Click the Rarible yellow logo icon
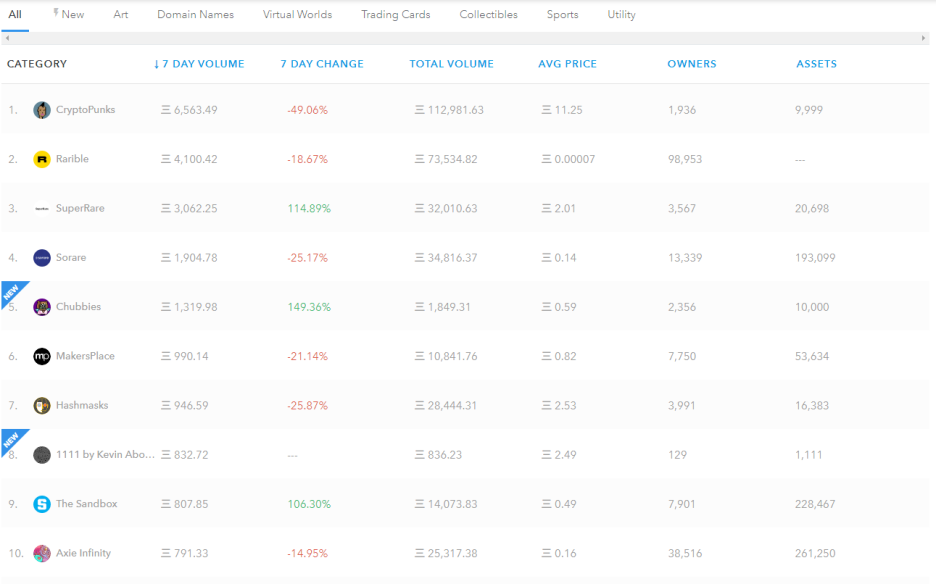936x584 pixels. click(42, 159)
